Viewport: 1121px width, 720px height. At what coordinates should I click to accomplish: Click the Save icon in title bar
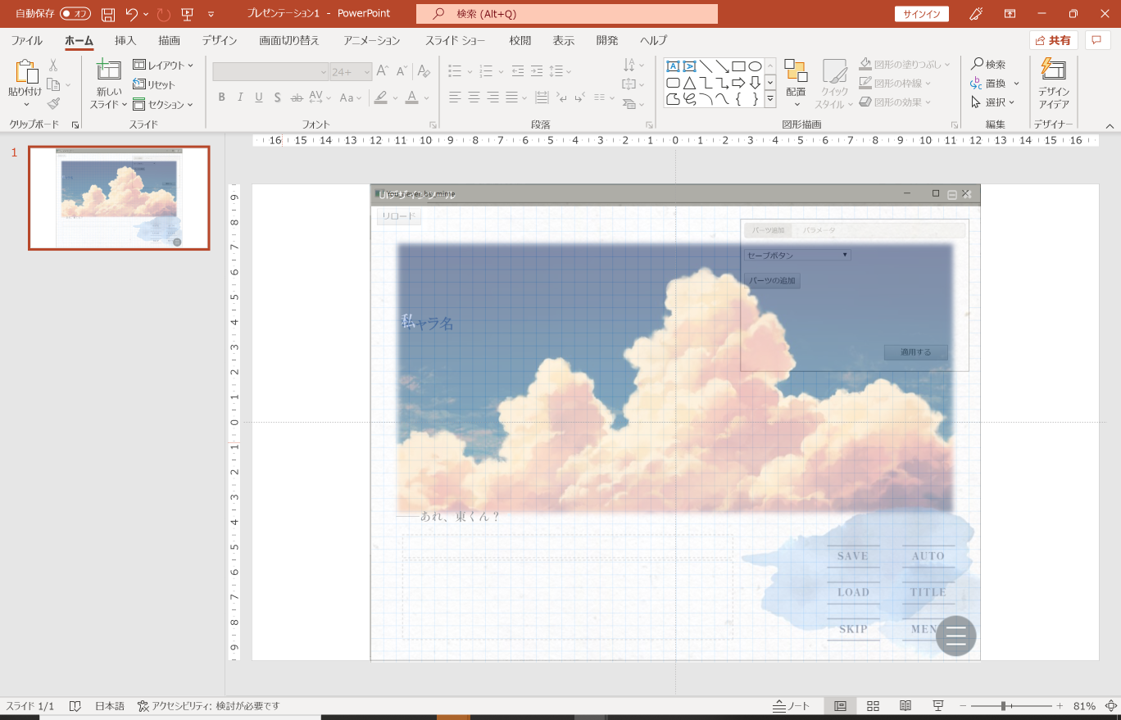(x=108, y=14)
